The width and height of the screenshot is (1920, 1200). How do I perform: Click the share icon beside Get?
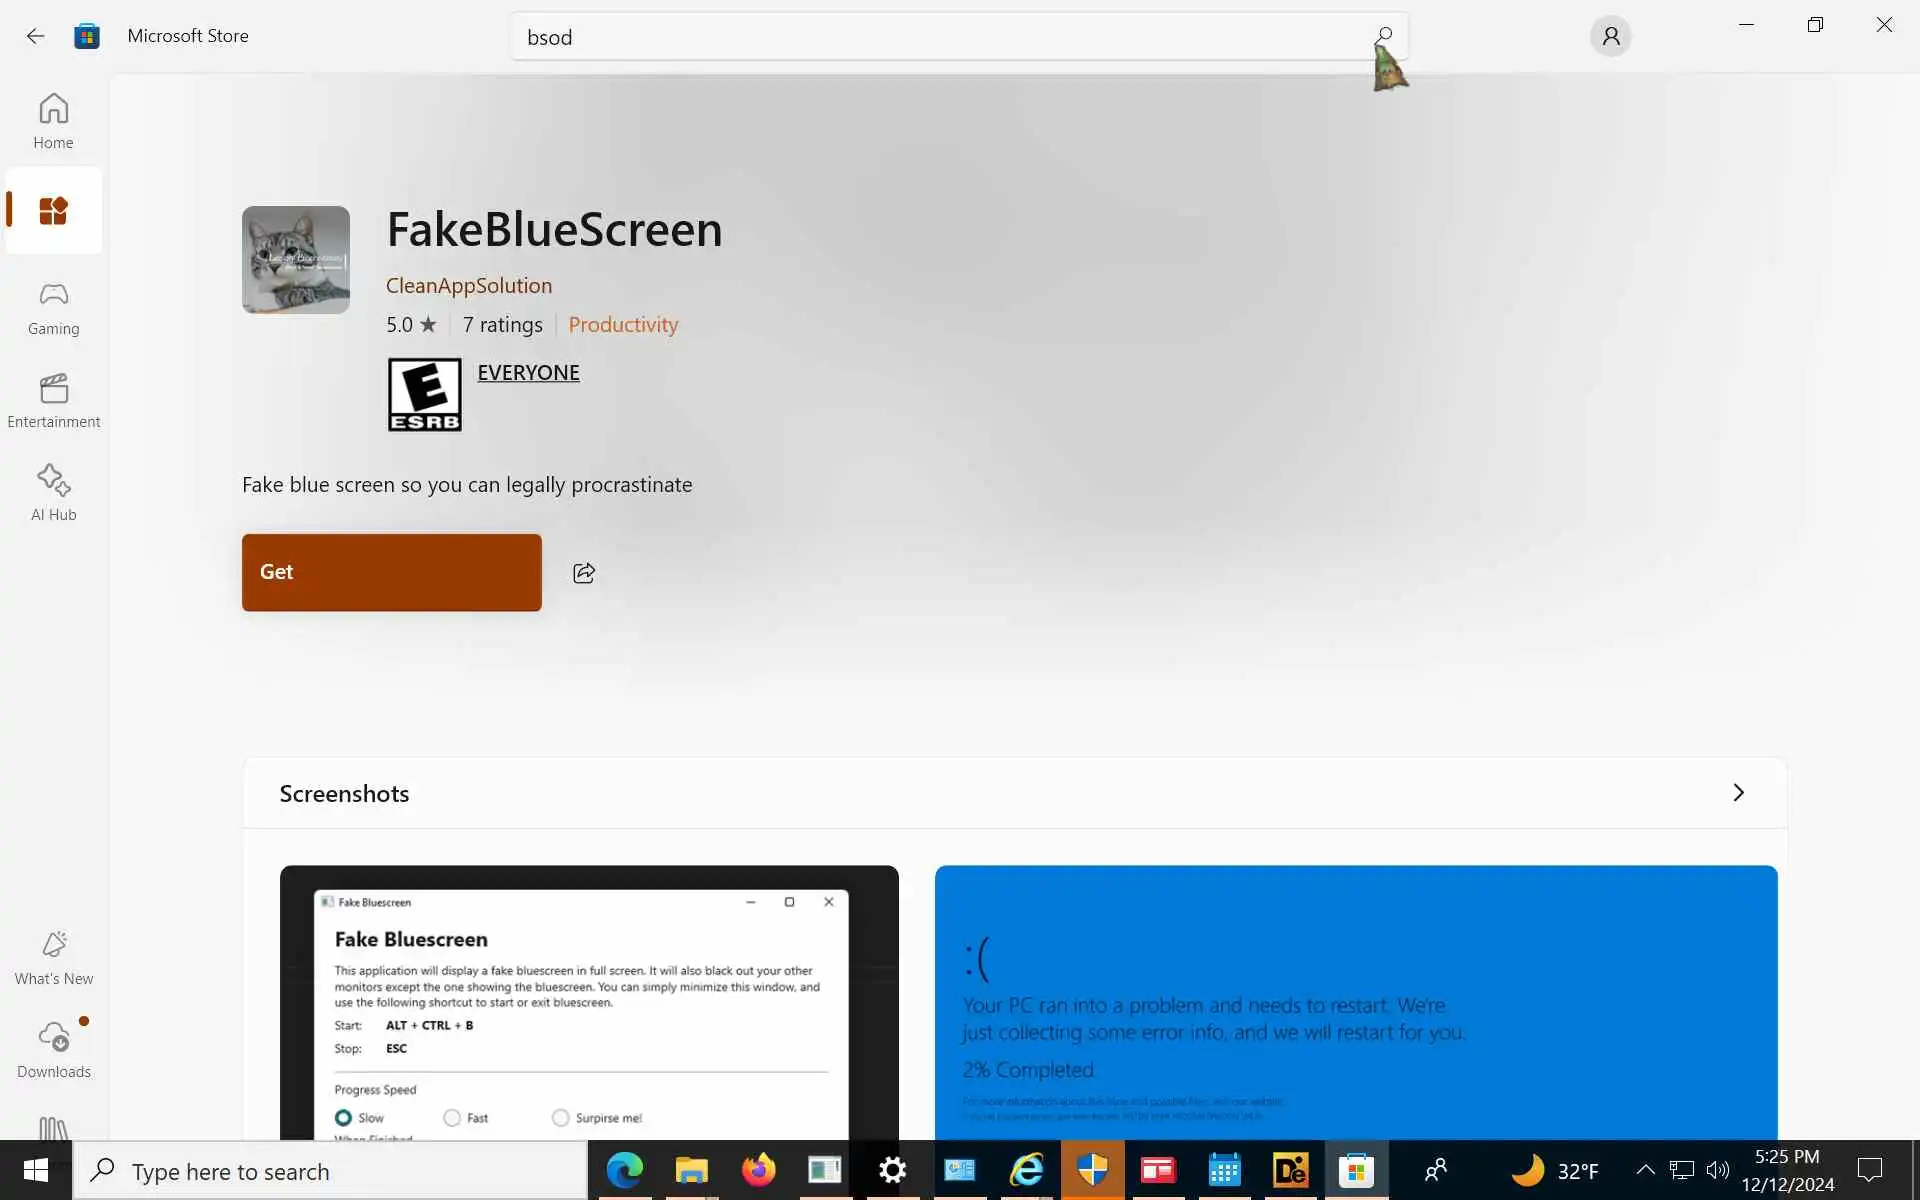(x=584, y=573)
